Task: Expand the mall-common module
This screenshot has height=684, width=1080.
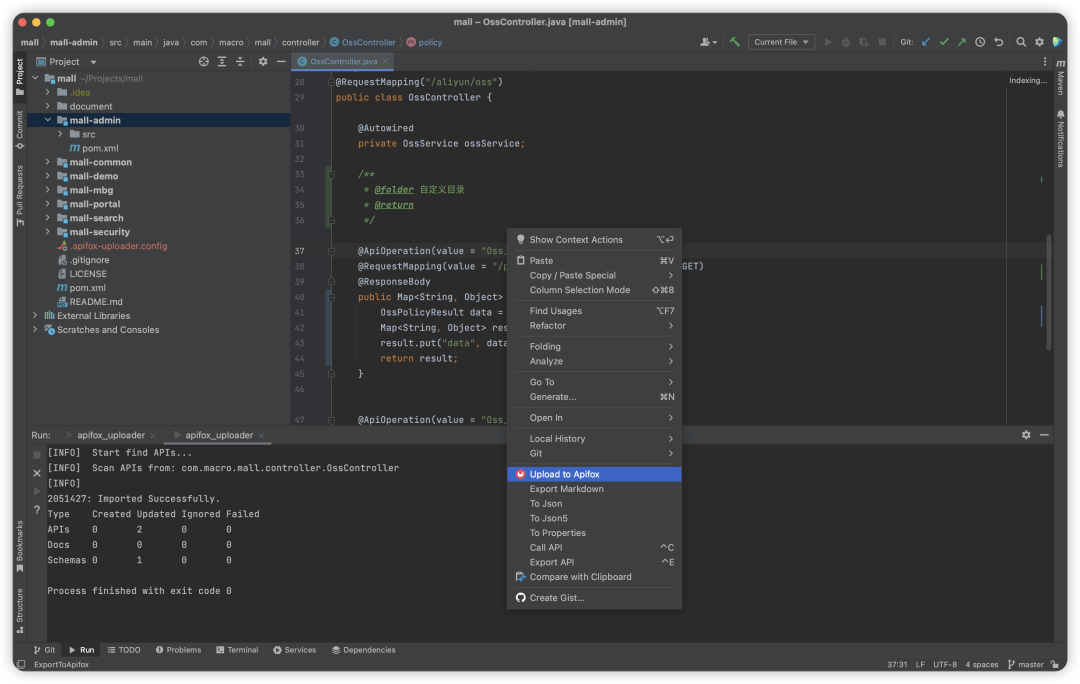Action: pos(48,162)
